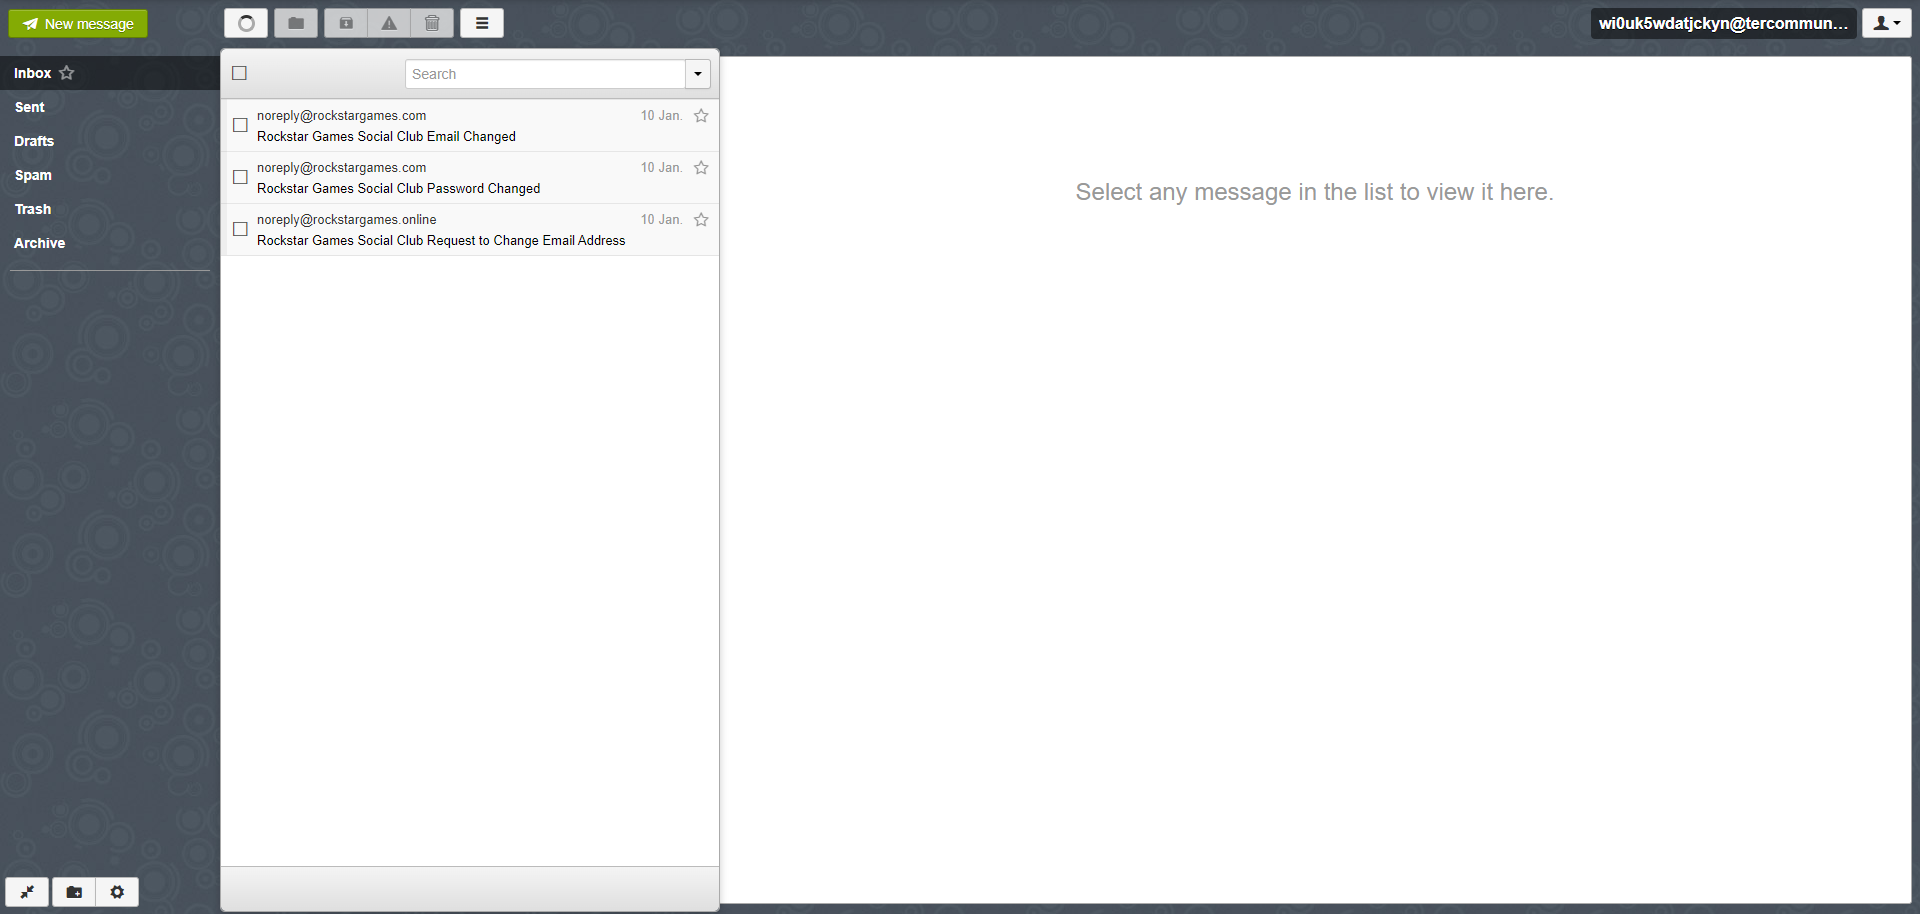Tick the select-all messages checkbox
1920x914 pixels.
pyautogui.click(x=239, y=73)
